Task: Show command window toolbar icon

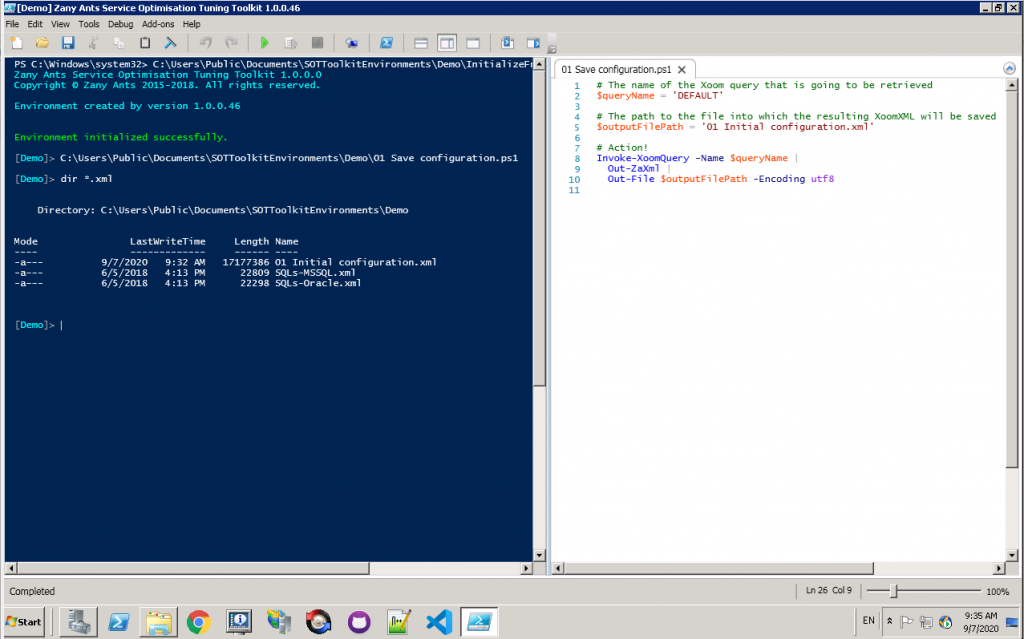Action: point(507,43)
